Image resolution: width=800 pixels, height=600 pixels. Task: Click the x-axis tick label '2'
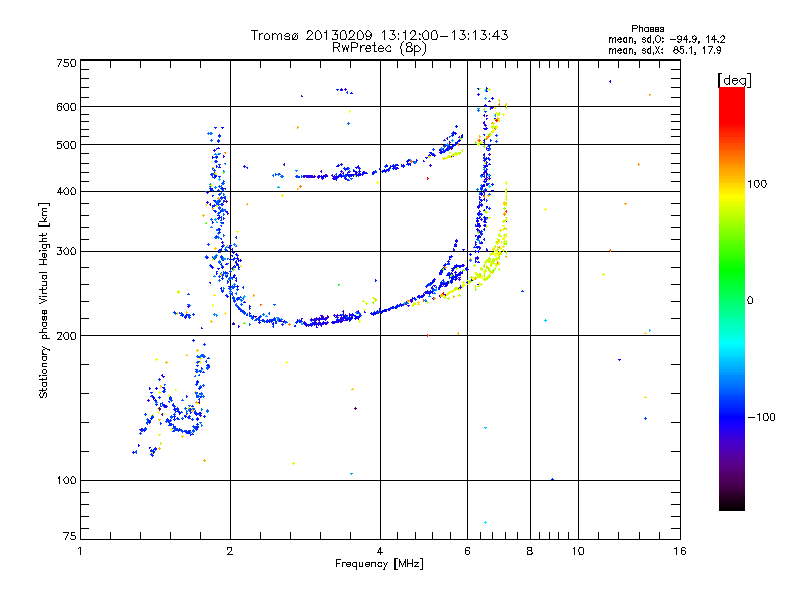coord(230,551)
